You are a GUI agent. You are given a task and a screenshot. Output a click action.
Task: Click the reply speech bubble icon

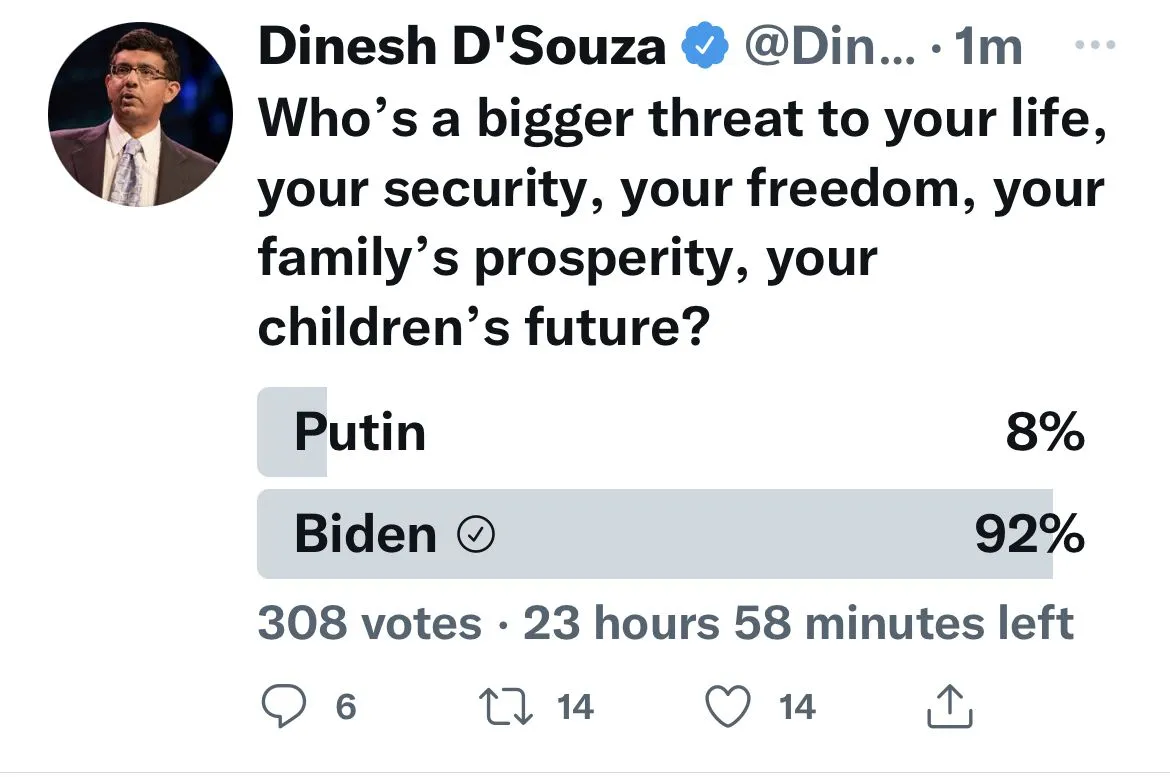283,708
